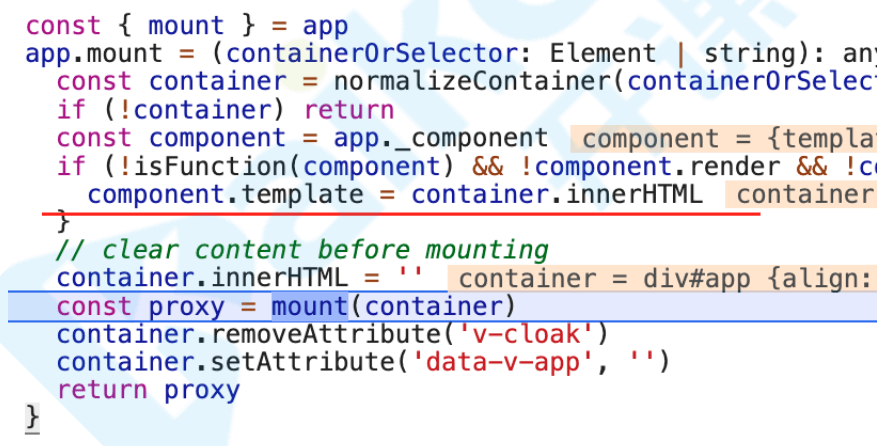The image size is (885, 446).
Task: Click the clear content before mounting comment
Action: pyautogui.click(x=303, y=250)
